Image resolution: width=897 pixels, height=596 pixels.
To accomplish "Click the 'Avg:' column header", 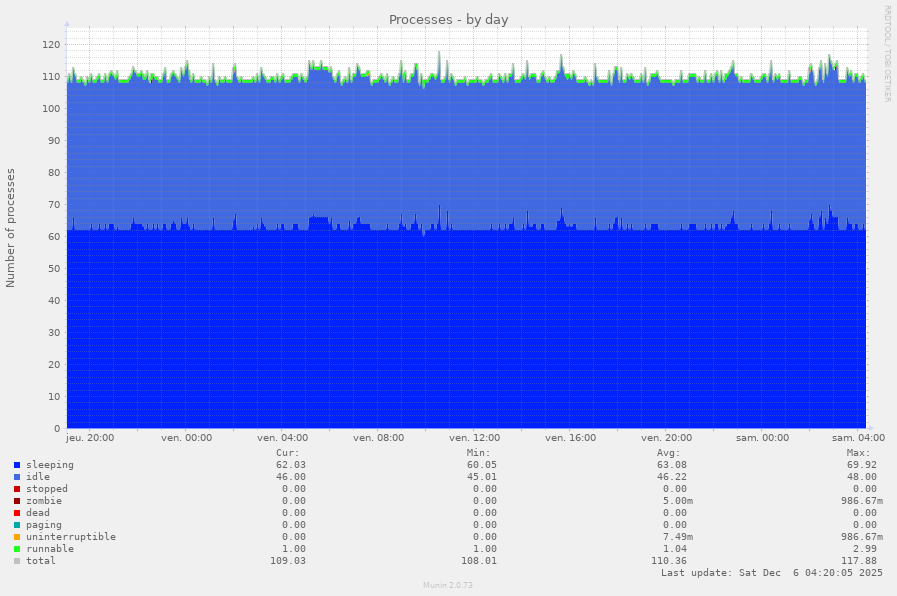I will click(x=674, y=453).
